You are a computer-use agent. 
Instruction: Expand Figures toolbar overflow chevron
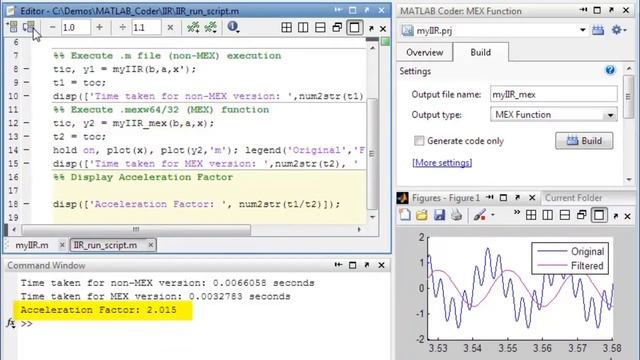tap(517, 212)
